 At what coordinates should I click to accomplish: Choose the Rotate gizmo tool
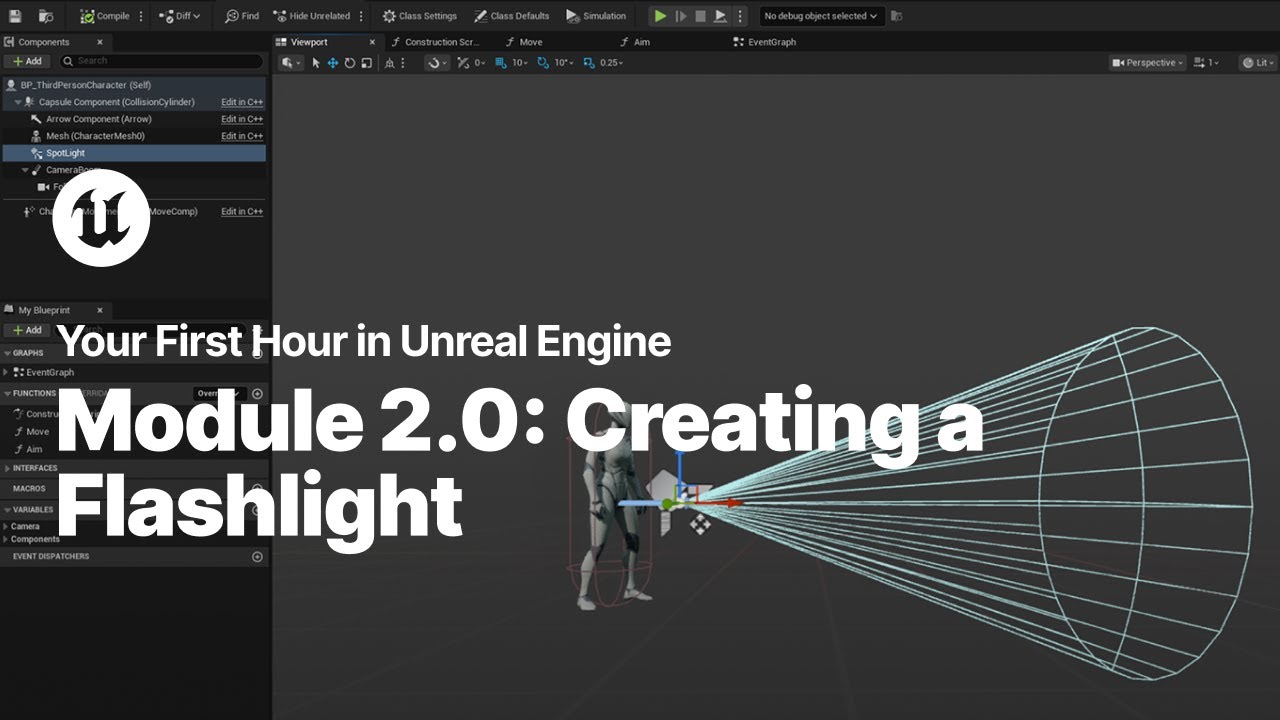click(349, 62)
